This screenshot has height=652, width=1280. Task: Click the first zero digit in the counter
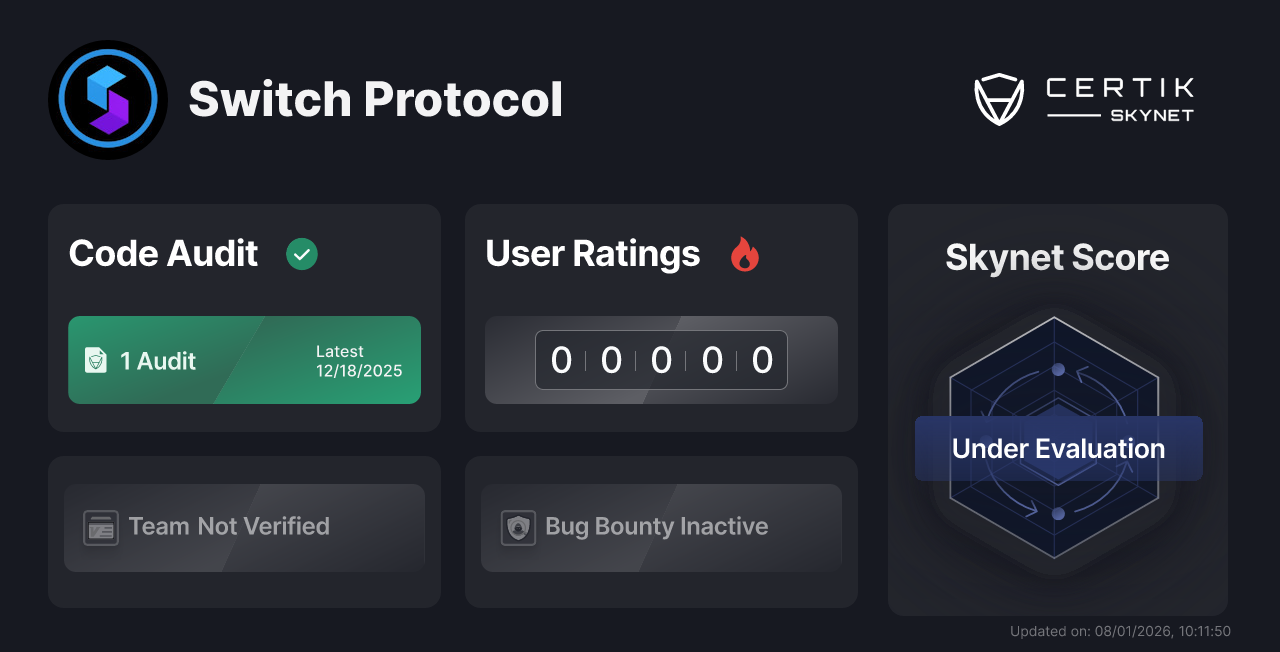coord(561,360)
